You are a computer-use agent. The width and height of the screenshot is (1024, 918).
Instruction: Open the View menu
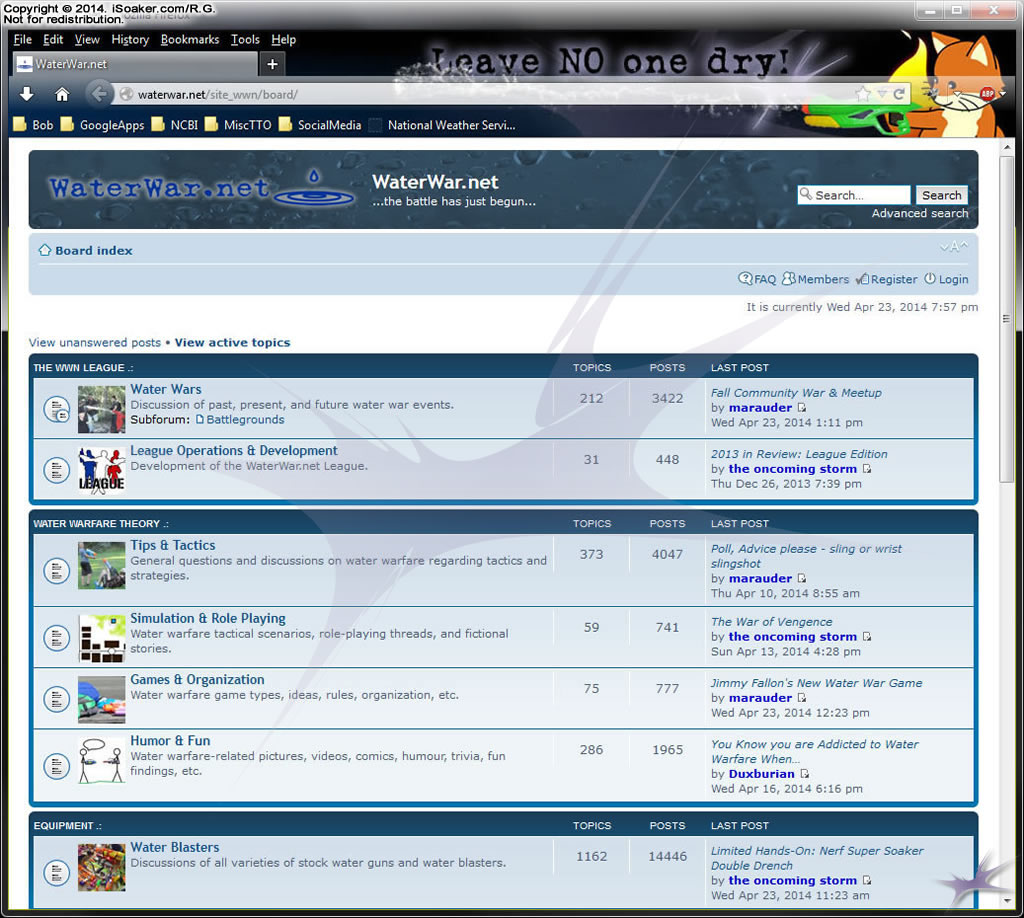pyautogui.click(x=87, y=40)
